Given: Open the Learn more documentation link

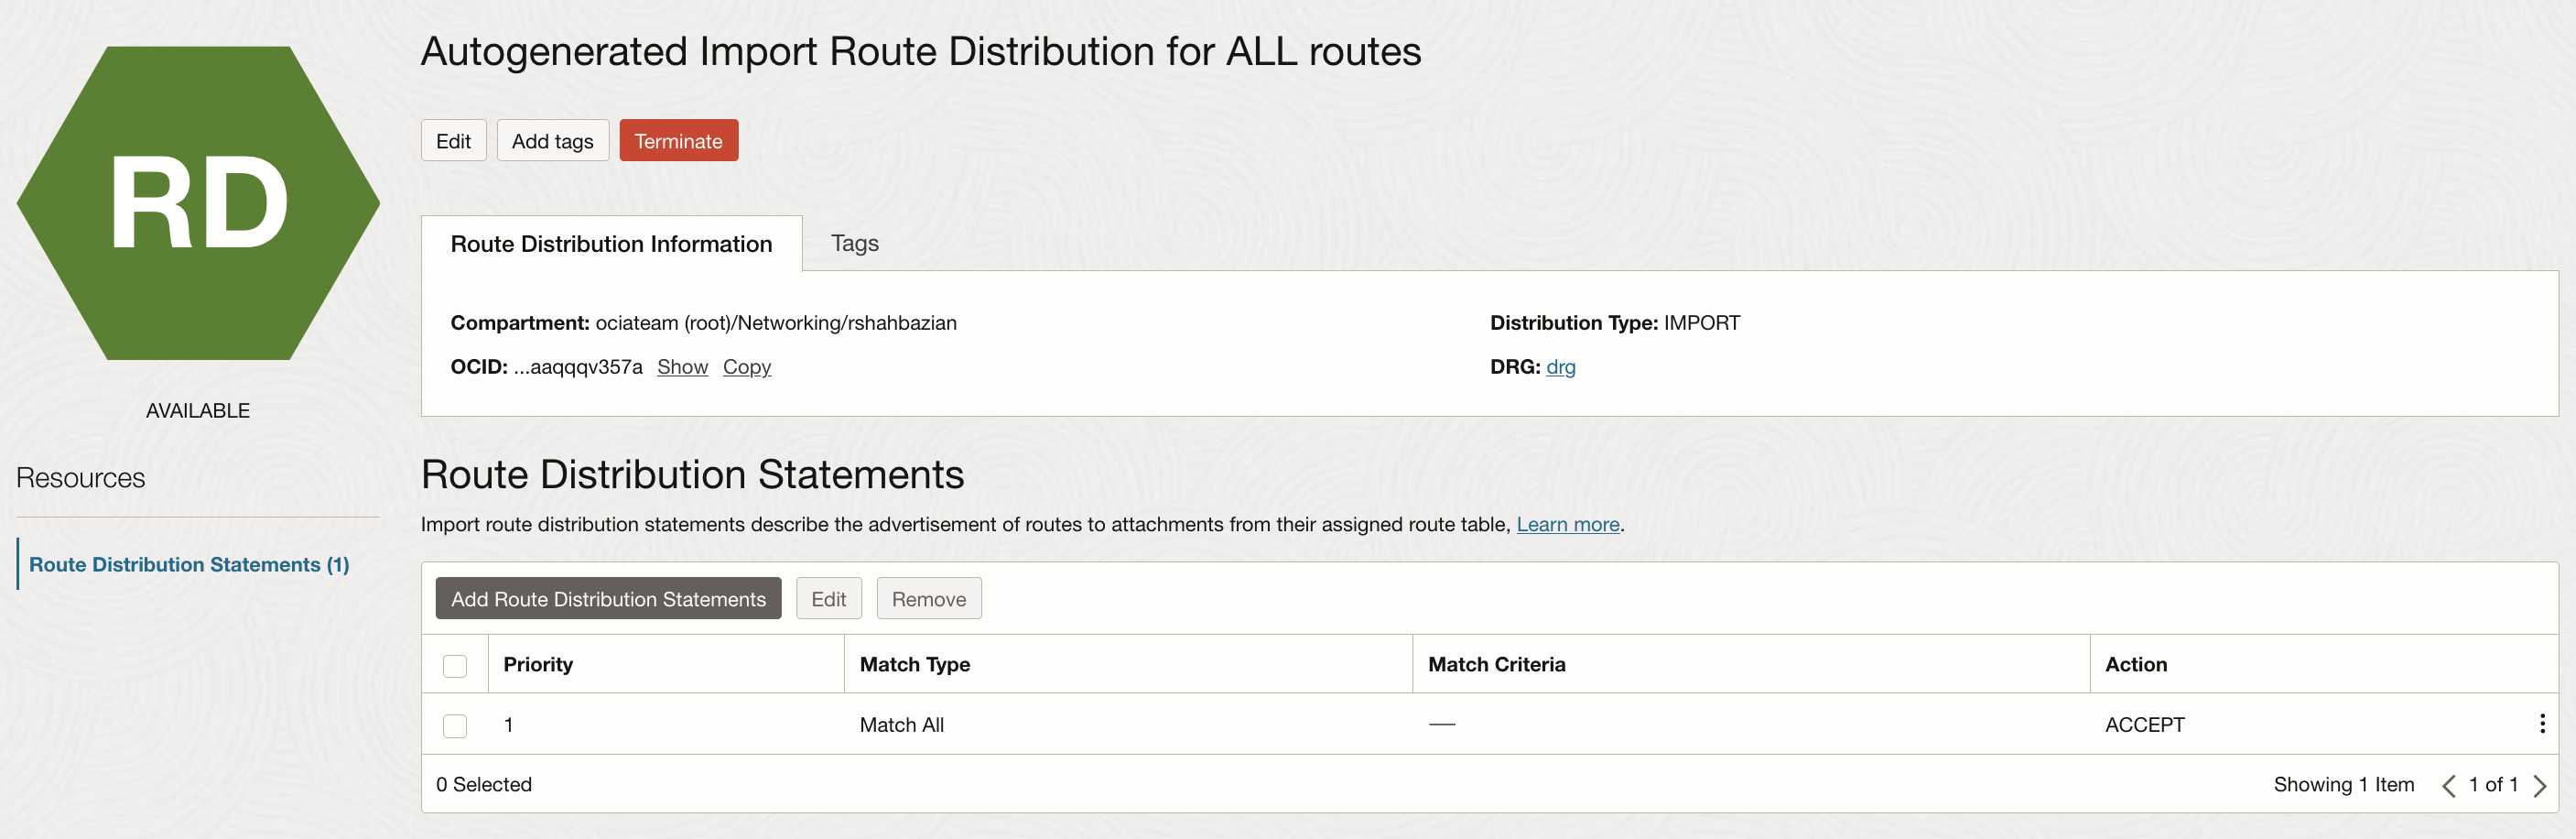Looking at the screenshot, I should click(x=1567, y=524).
